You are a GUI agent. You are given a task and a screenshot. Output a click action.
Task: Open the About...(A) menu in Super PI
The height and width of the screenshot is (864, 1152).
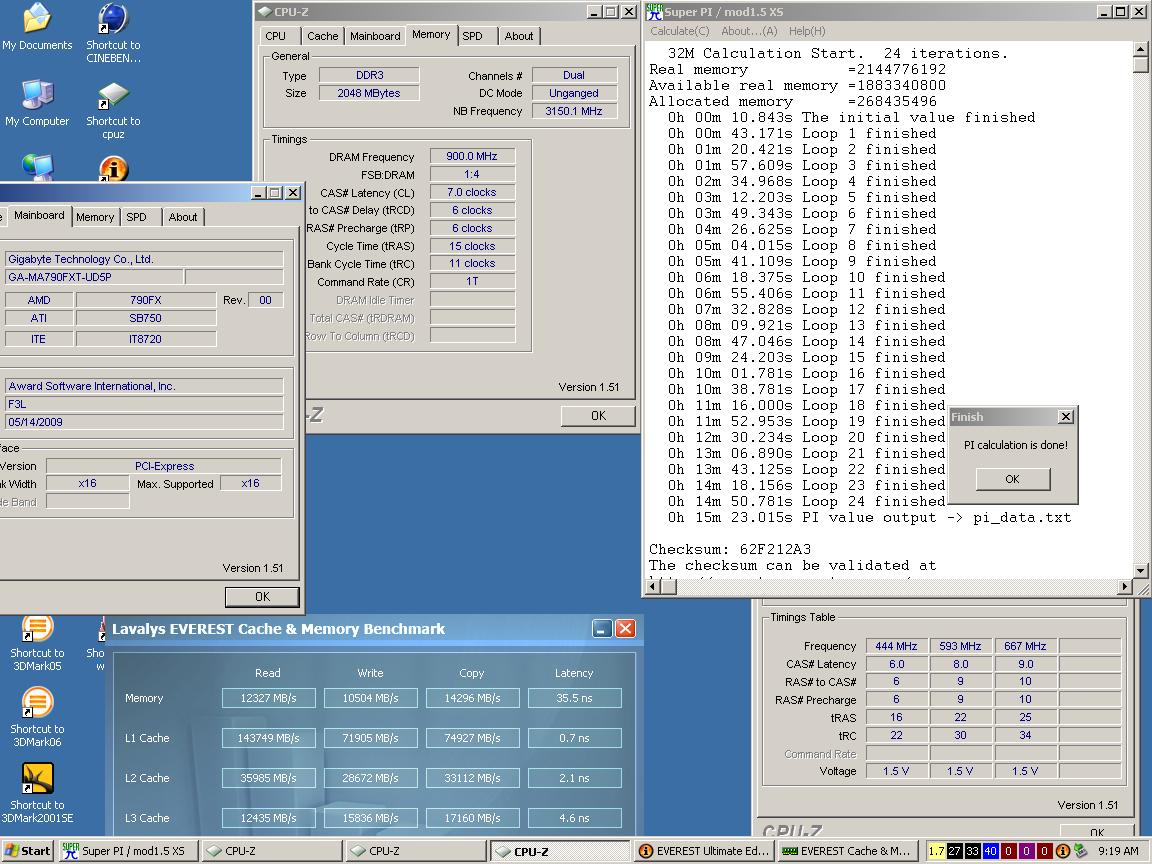tap(749, 31)
